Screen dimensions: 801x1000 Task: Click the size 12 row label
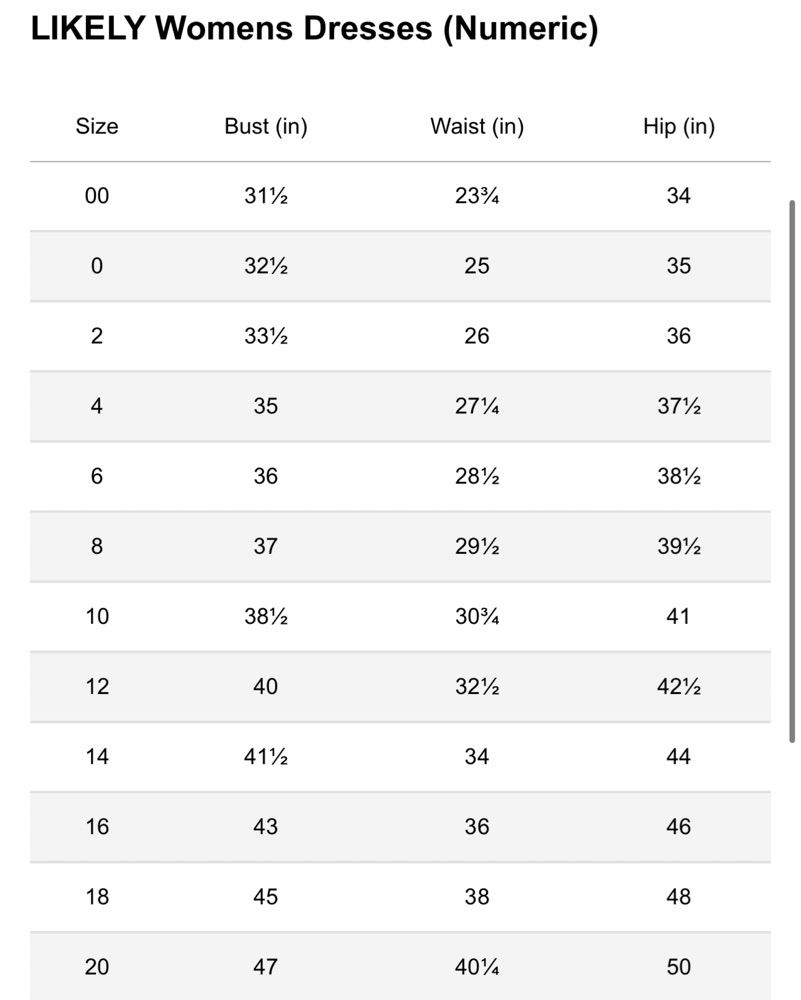tap(97, 687)
